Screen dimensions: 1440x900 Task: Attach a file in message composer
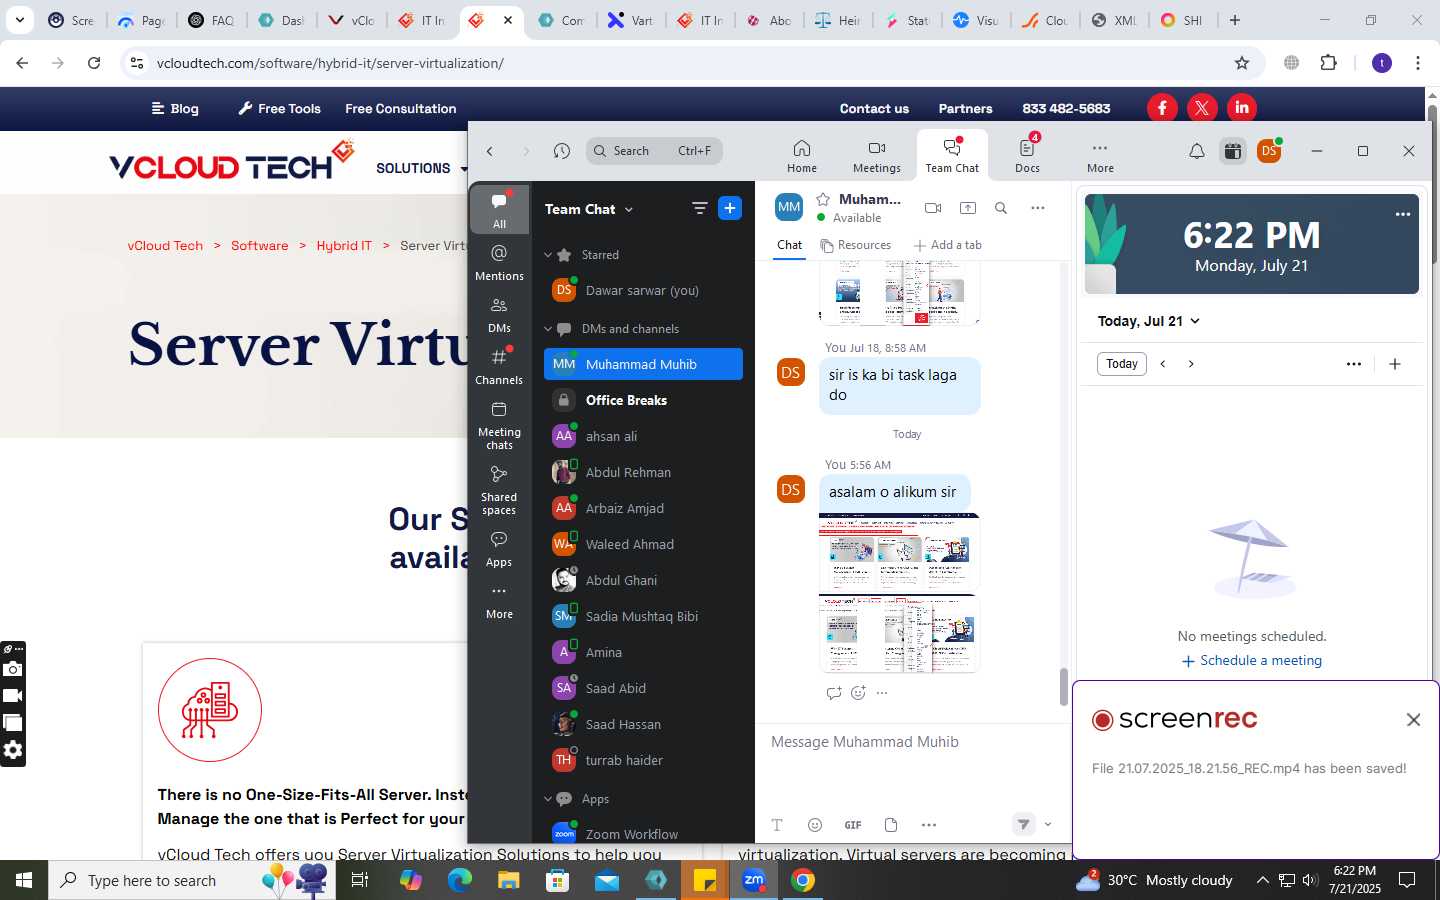891,825
